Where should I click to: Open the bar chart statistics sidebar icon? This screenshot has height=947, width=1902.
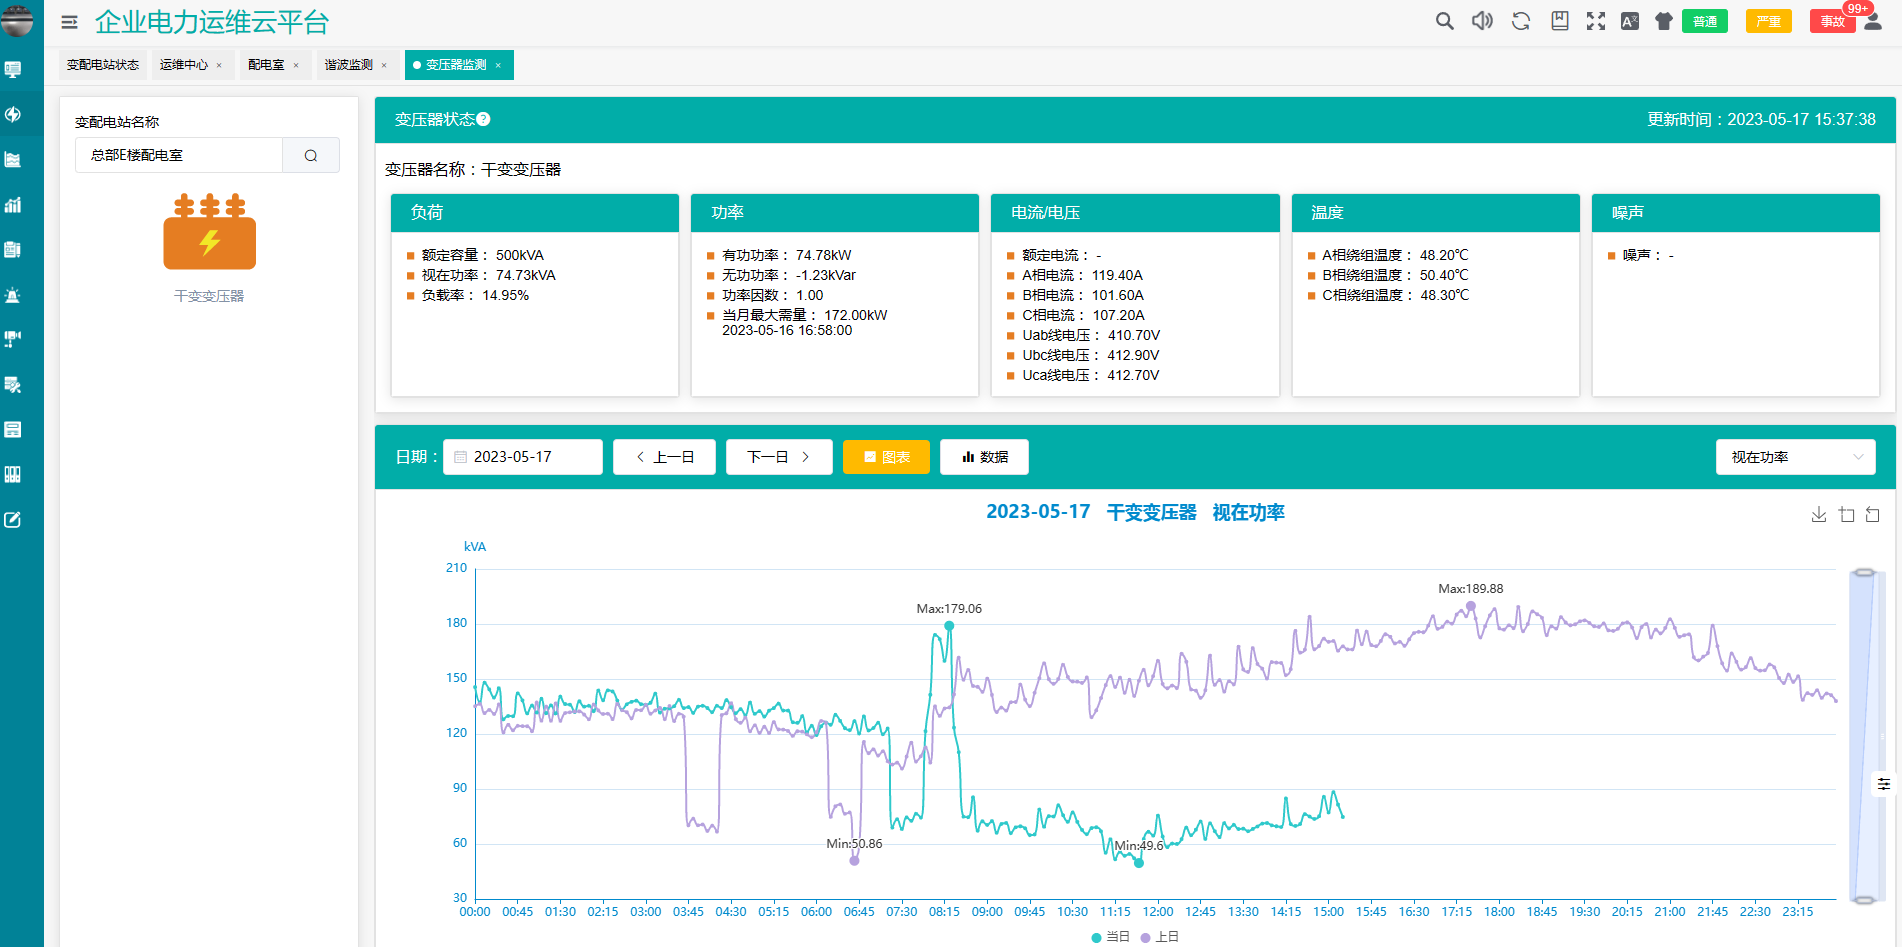tap(13, 205)
